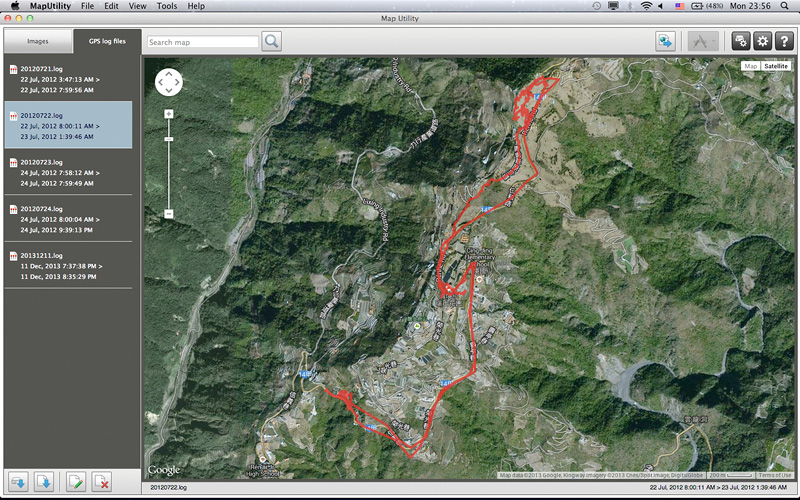Click the magnifier search button

(x=271, y=41)
